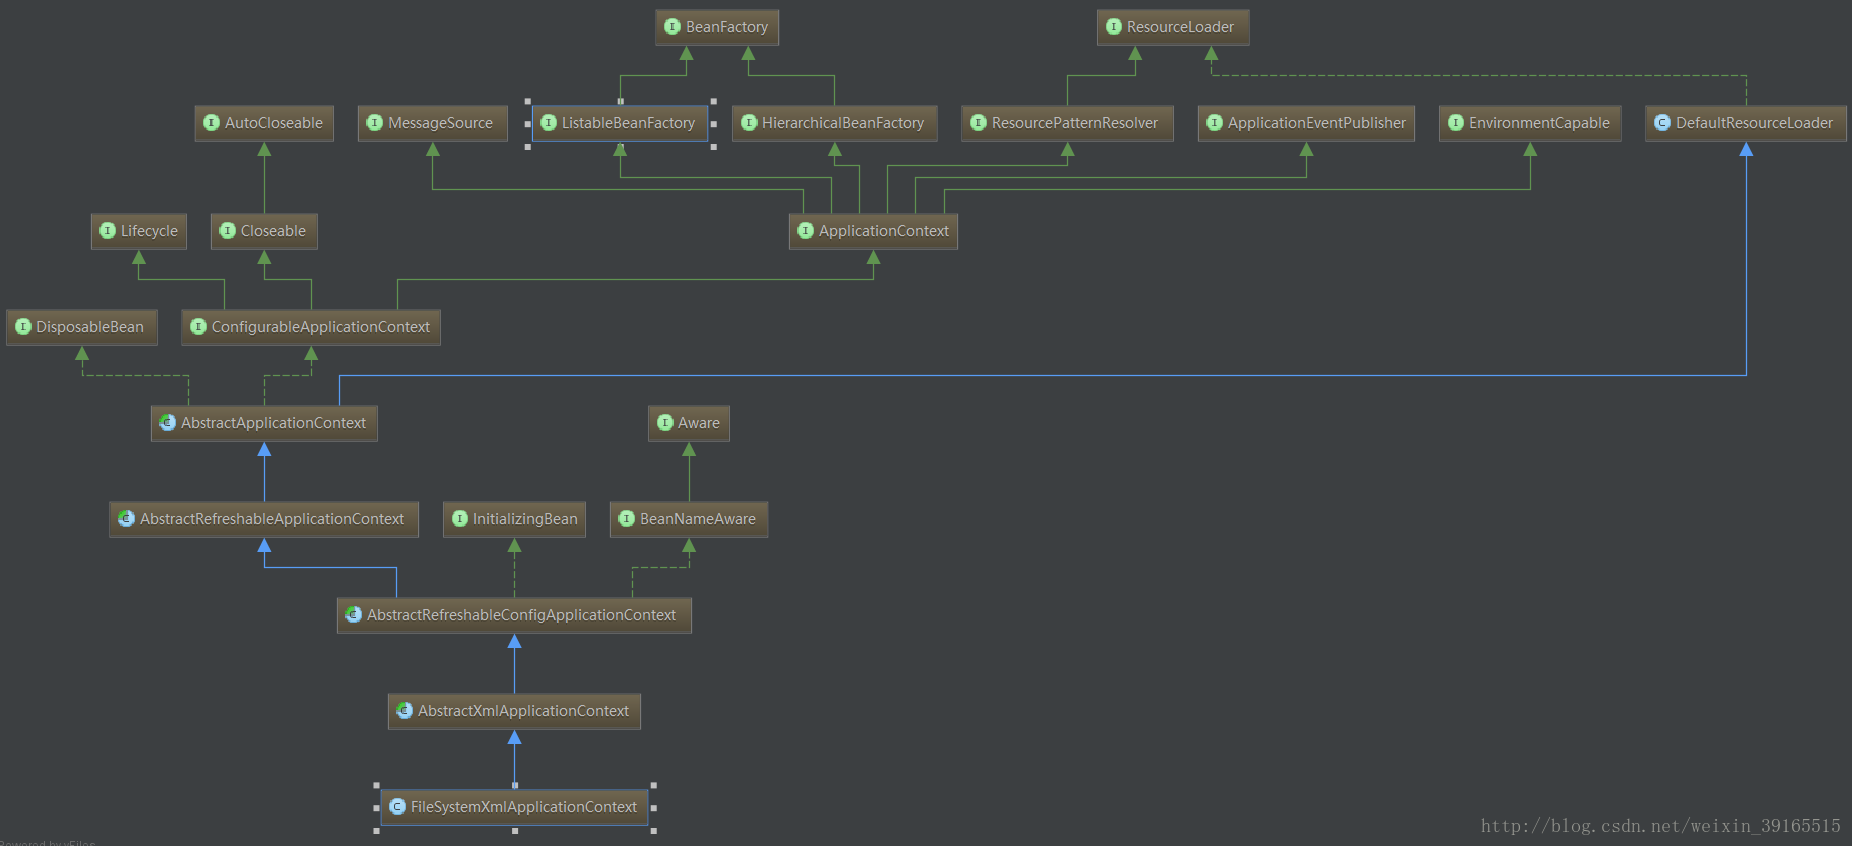1852x846 pixels.
Task: Select the Aware interface node
Action: [x=689, y=423]
